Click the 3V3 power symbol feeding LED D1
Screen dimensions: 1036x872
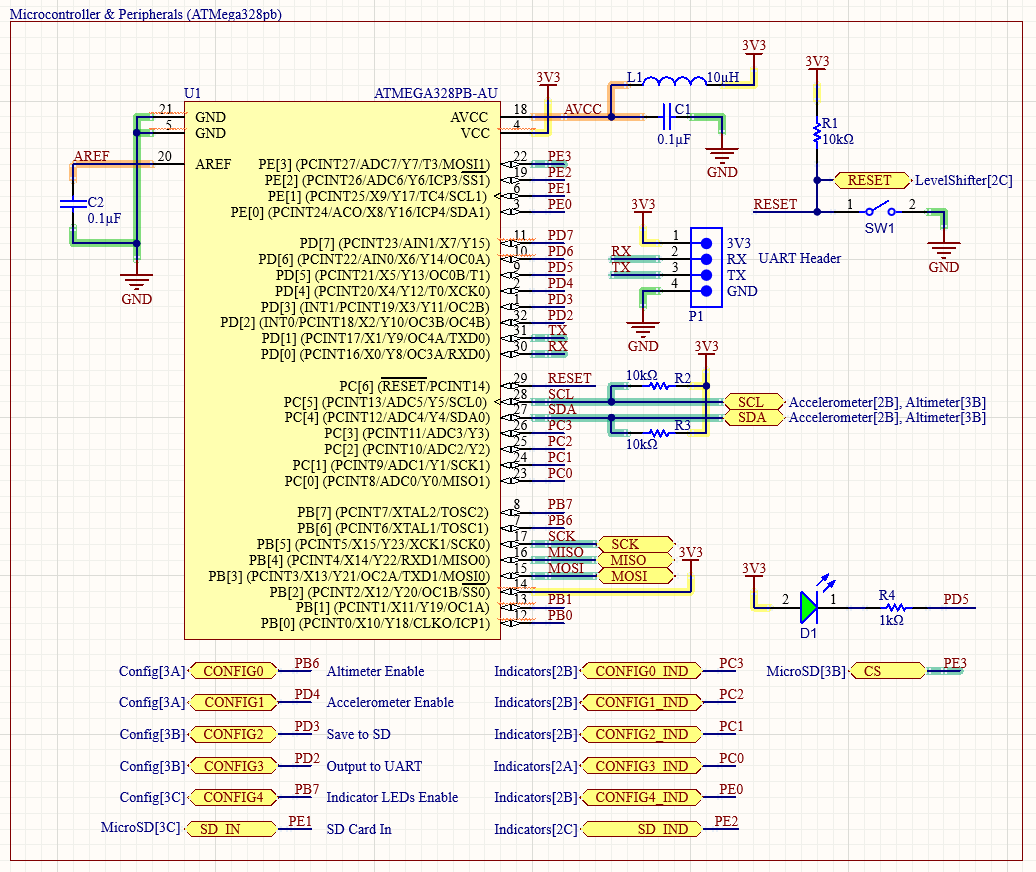754,572
